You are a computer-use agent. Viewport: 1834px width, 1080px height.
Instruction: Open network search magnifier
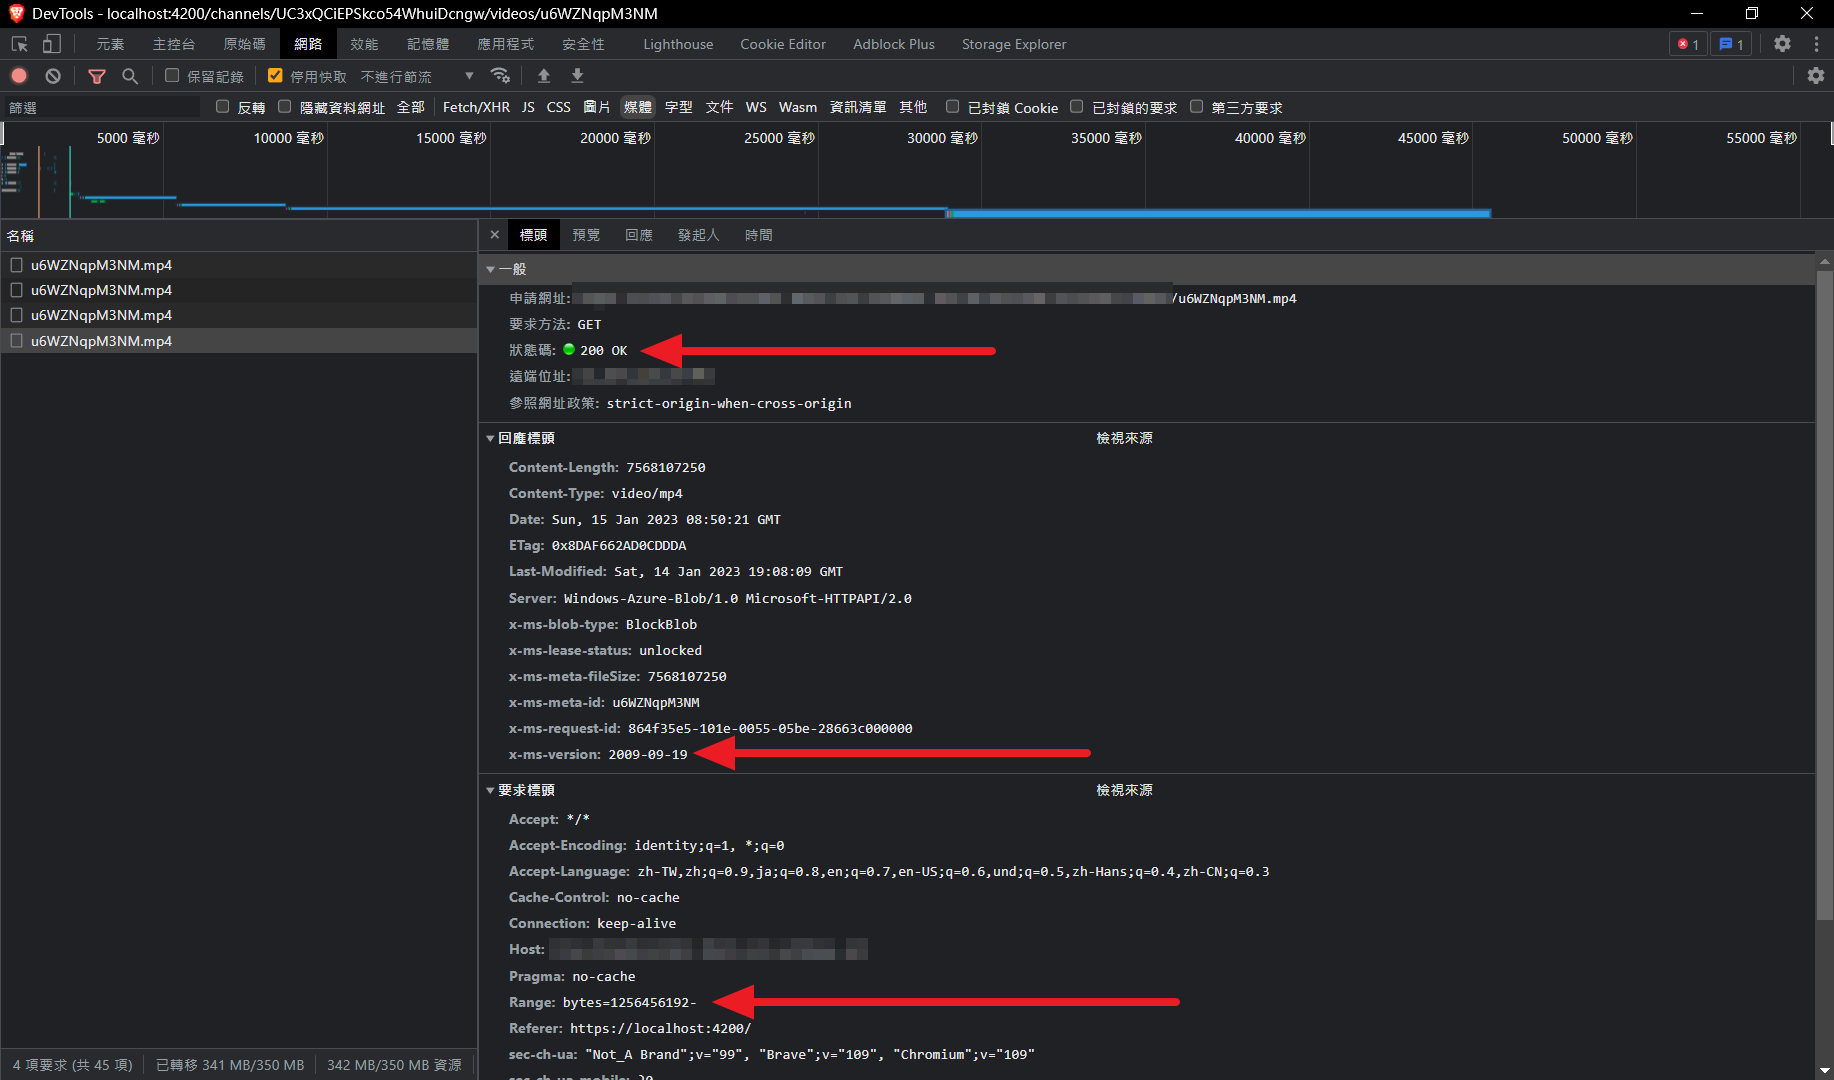130,76
